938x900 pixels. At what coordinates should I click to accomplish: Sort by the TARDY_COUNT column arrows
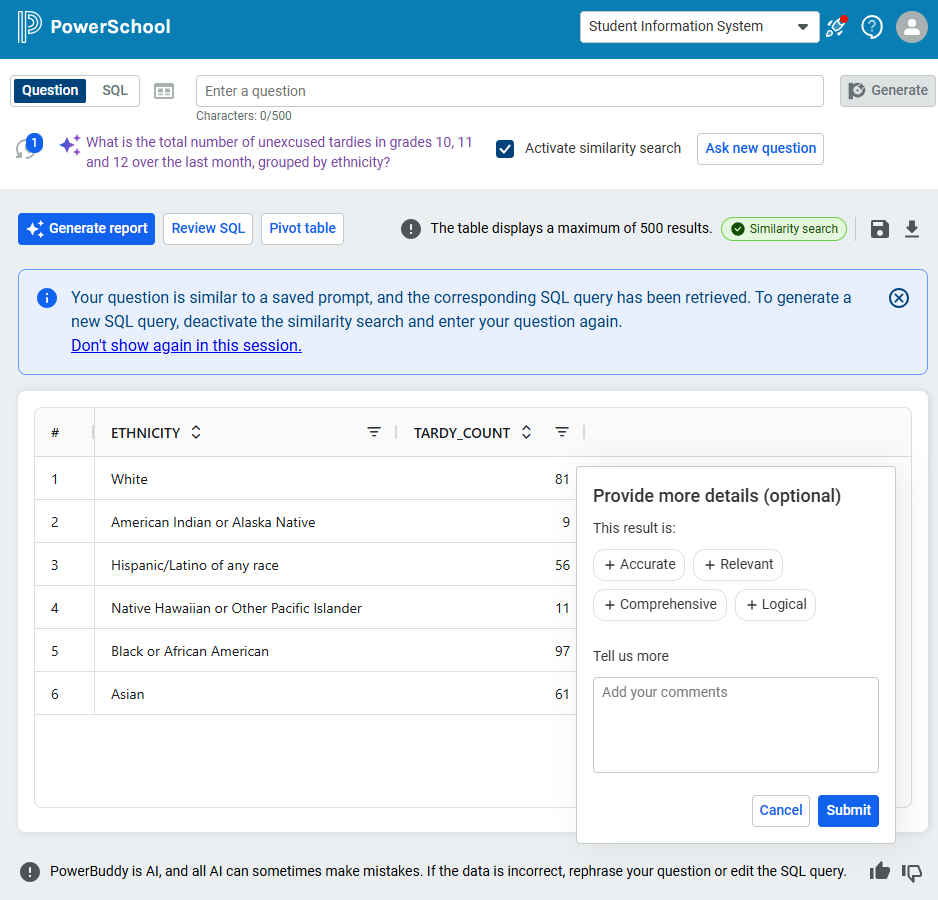click(527, 433)
